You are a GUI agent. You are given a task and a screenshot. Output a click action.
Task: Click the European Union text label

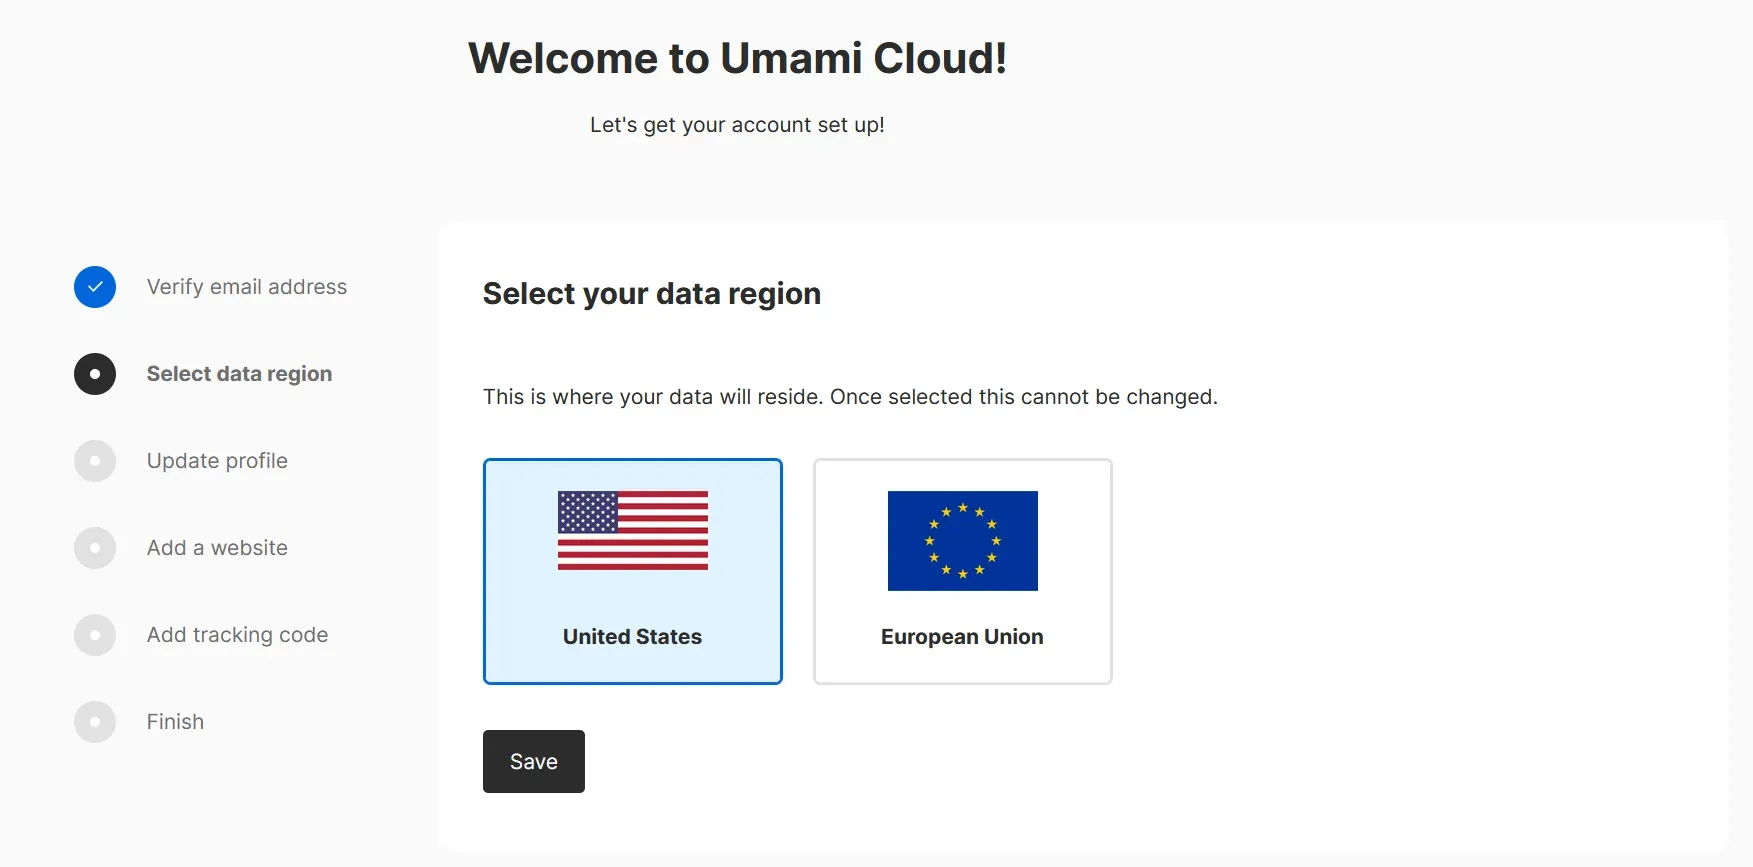tap(962, 637)
